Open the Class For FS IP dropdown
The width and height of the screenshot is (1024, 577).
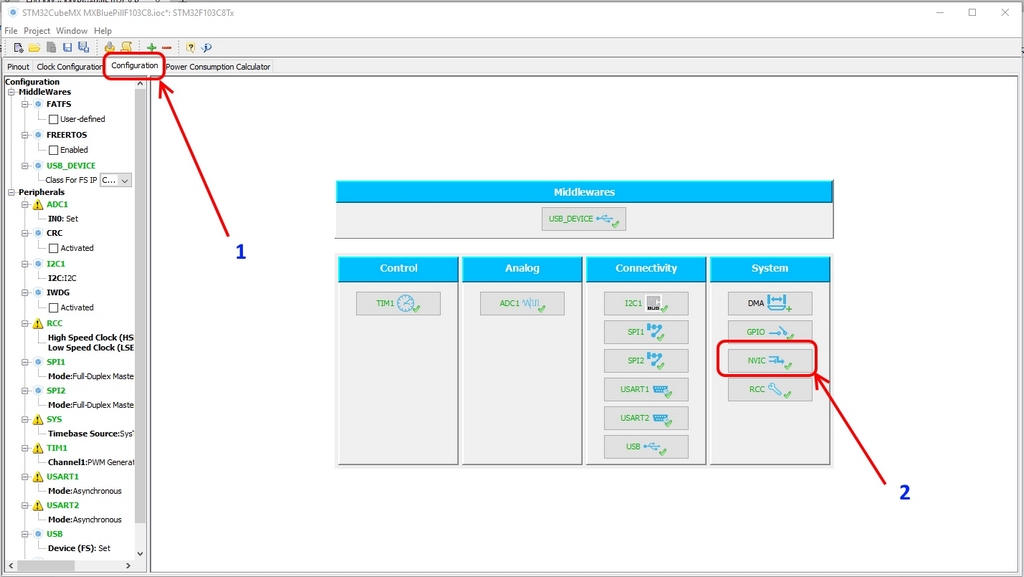(116, 180)
